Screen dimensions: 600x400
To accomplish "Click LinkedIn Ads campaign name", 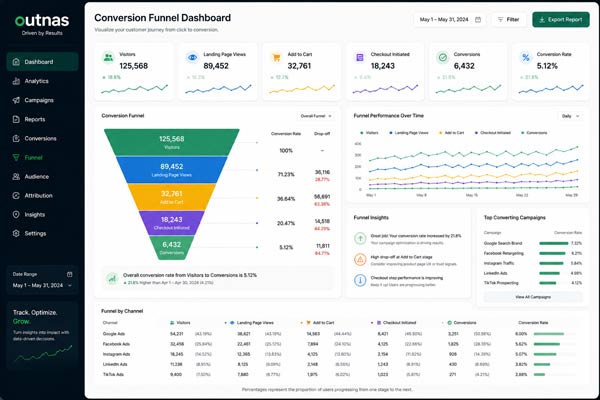I will coord(496,273).
